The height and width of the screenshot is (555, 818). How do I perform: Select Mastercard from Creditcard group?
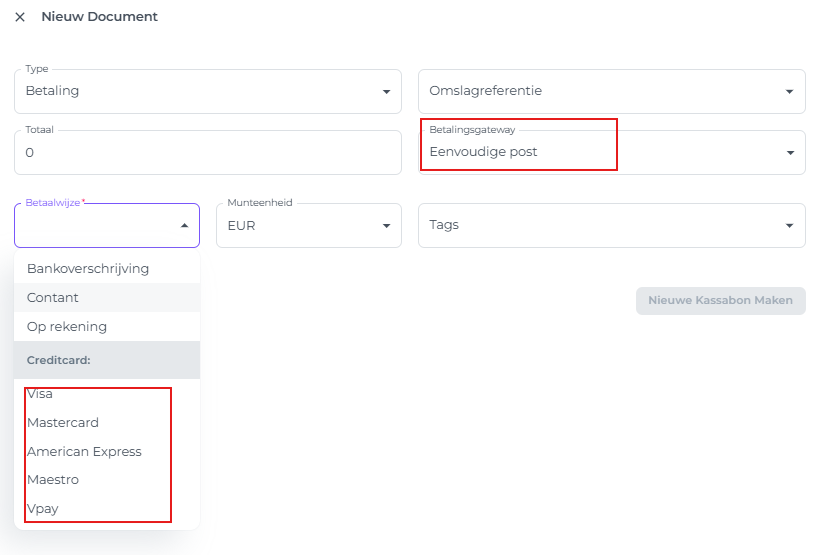(x=63, y=423)
